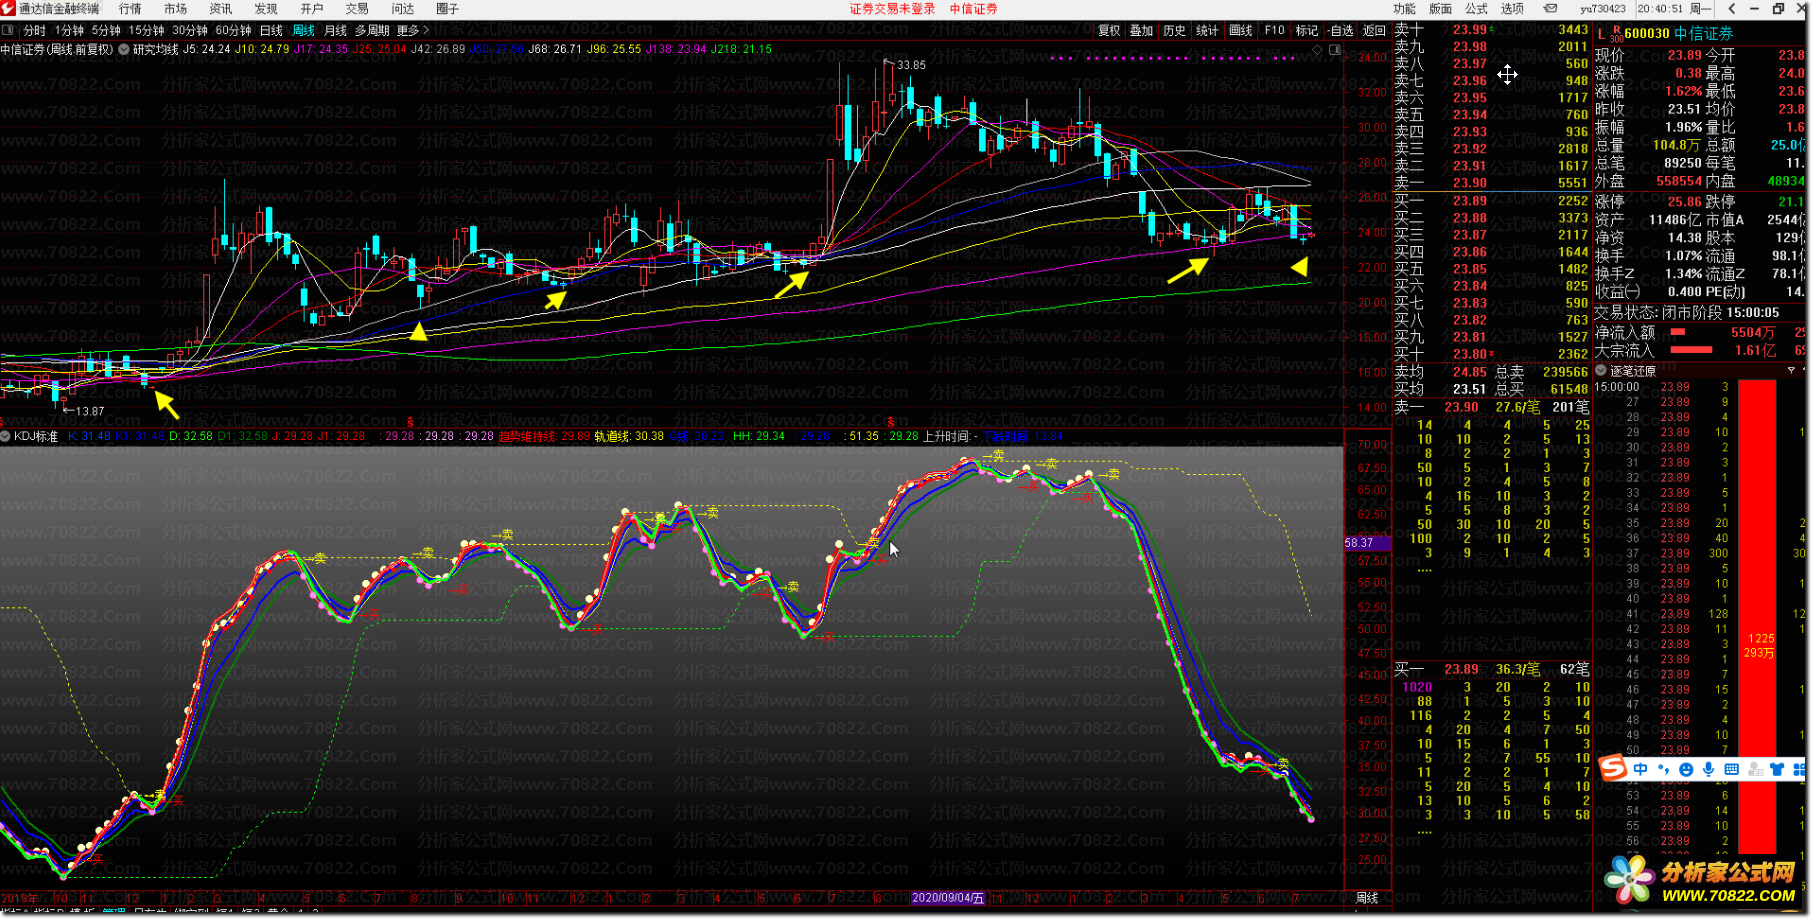Click the split-panel icon at chart top-right
The height and width of the screenshot is (920, 1814).
pos(1334,49)
